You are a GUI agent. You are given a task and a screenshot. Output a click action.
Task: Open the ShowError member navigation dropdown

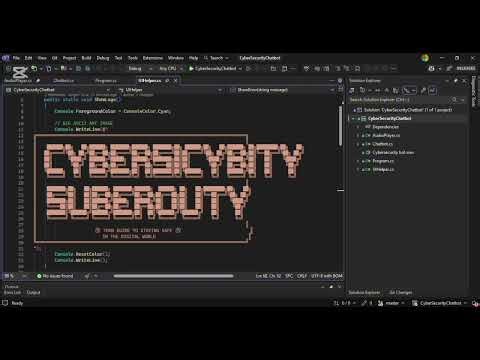coord(282,90)
